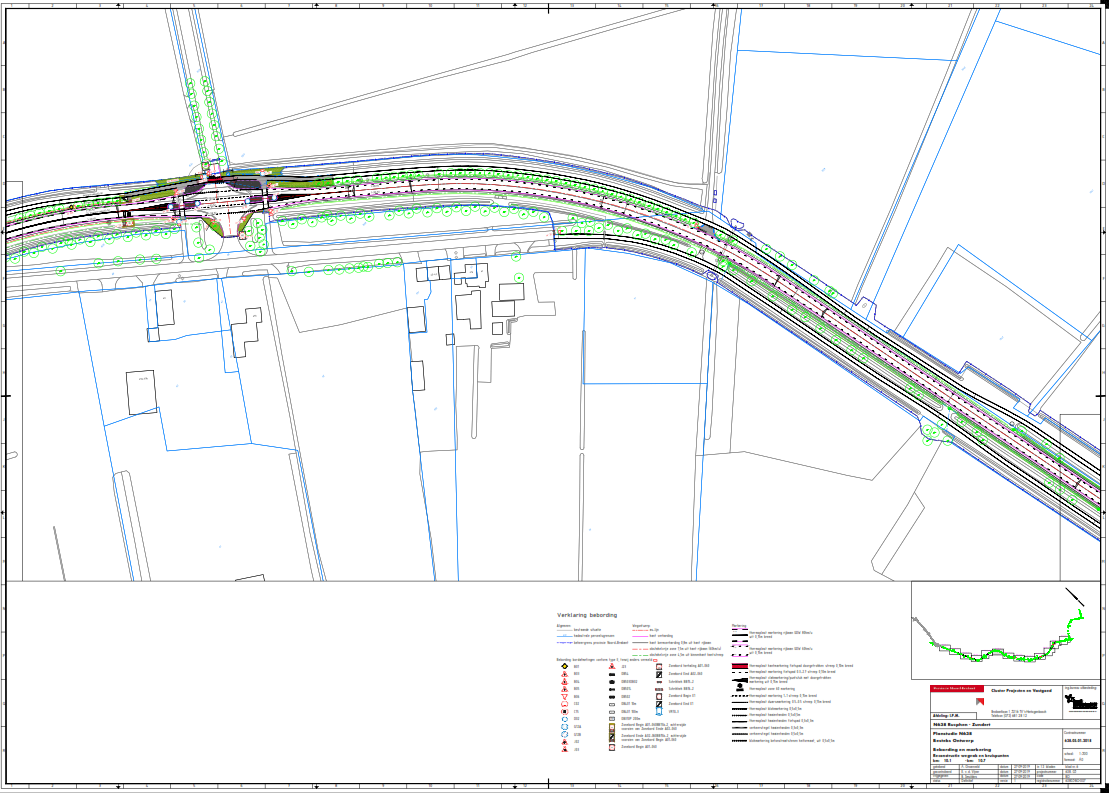
Task: Select the inverted triangle yield sign symbol
Action: click(565, 696)
